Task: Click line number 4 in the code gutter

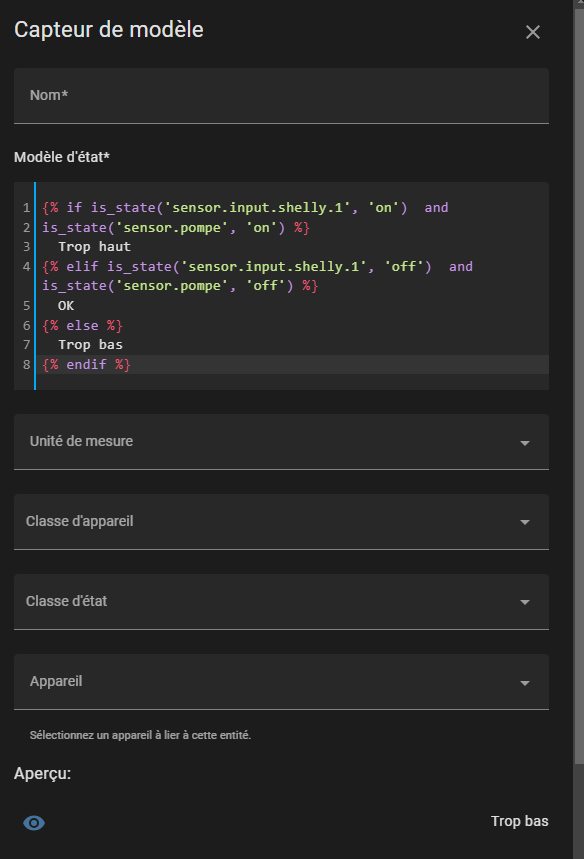Action: click(26, 267)
